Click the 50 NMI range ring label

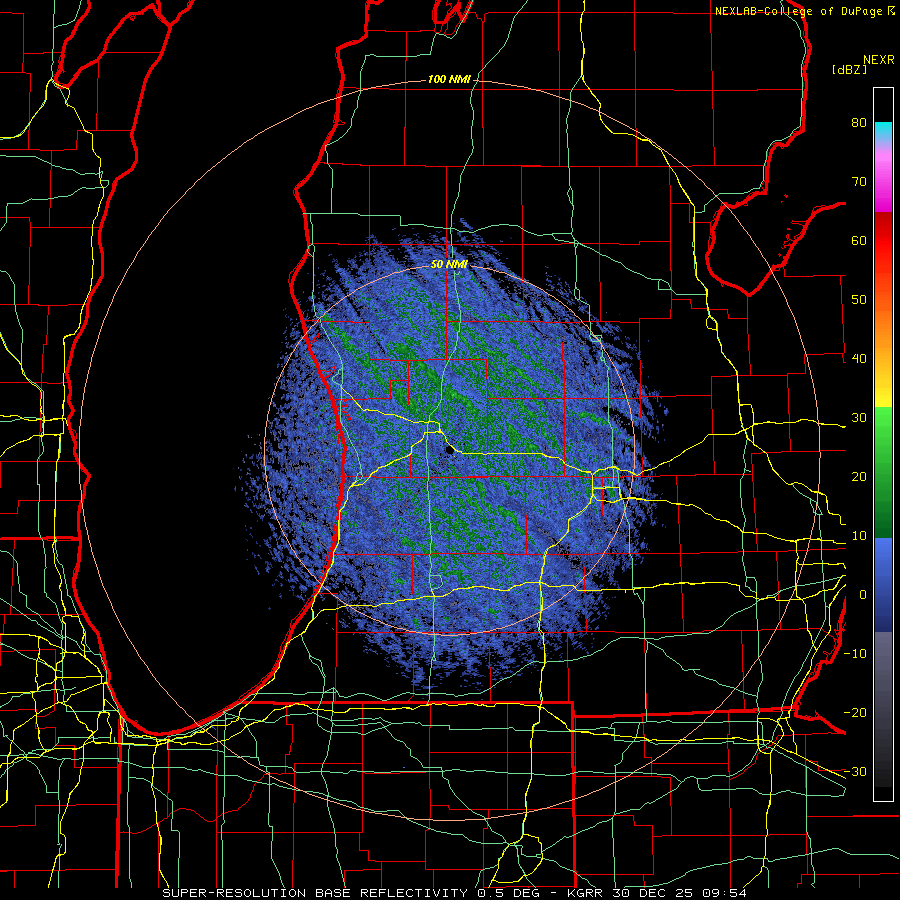click(449, 265)
